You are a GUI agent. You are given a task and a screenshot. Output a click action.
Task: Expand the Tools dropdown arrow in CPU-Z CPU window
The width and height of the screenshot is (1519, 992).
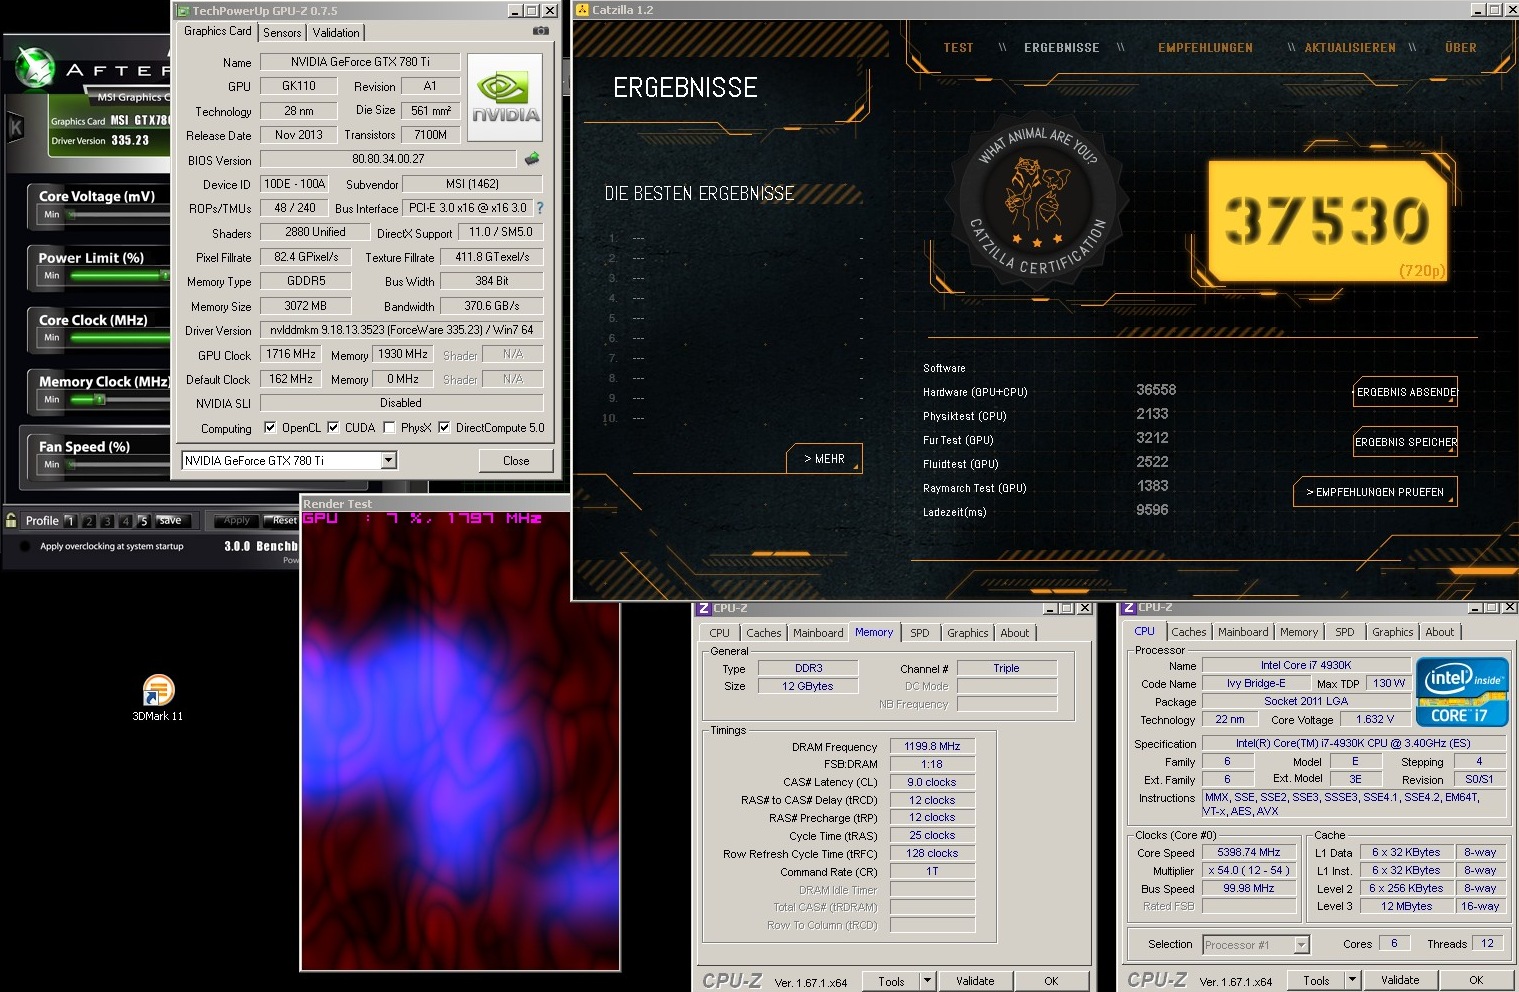click(1353, 980)
